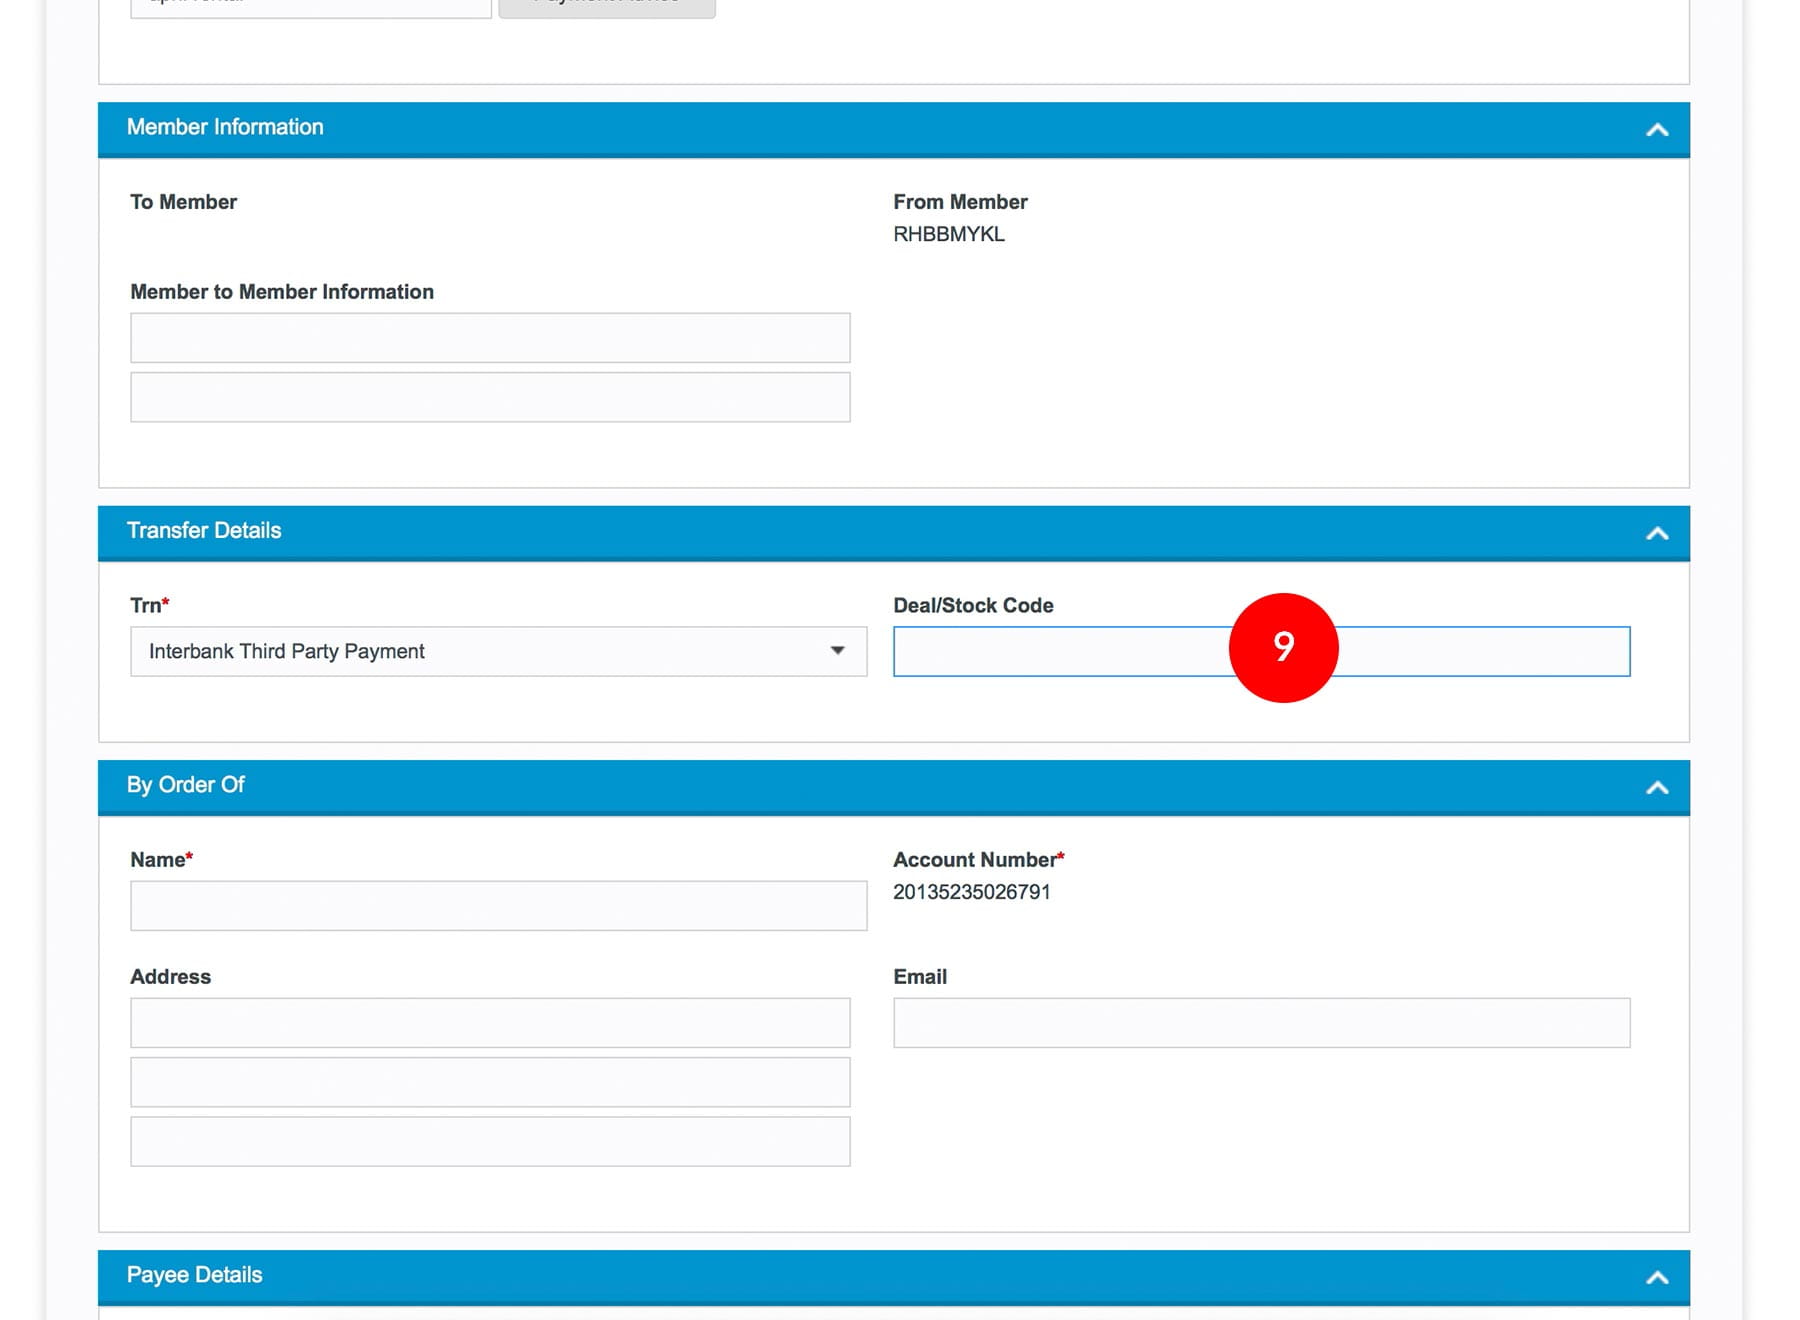Click second Member to Member Information field
This screenshot has width=1800, height=1320.
[x=490, y=398]
